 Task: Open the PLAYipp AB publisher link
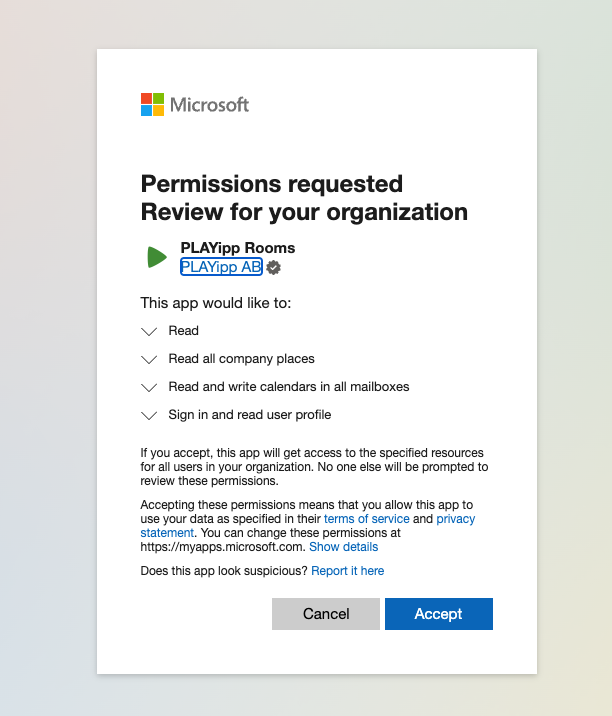coord(221,267)
